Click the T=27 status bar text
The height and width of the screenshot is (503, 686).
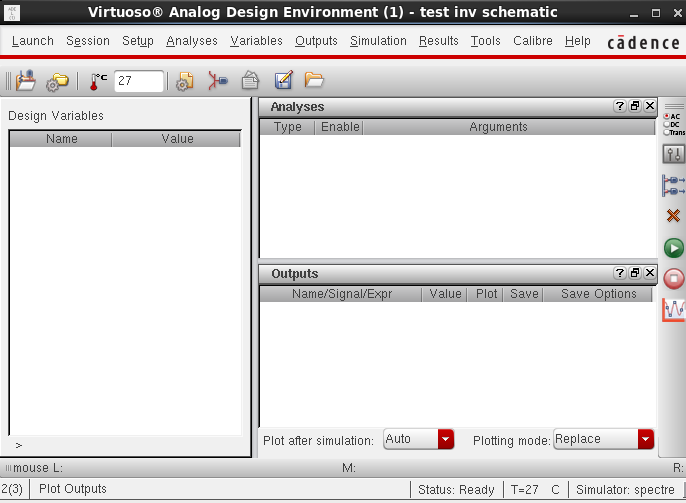coord(524,489)
